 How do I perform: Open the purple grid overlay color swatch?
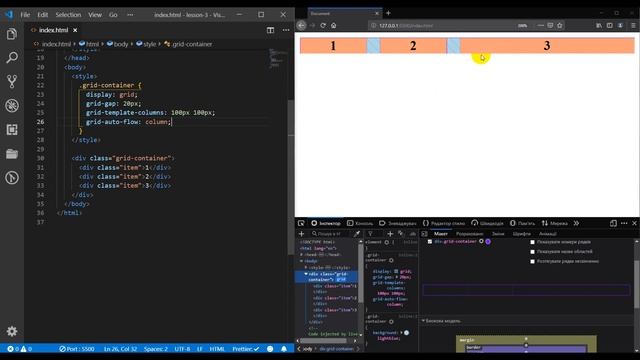[x=488, y=242]
